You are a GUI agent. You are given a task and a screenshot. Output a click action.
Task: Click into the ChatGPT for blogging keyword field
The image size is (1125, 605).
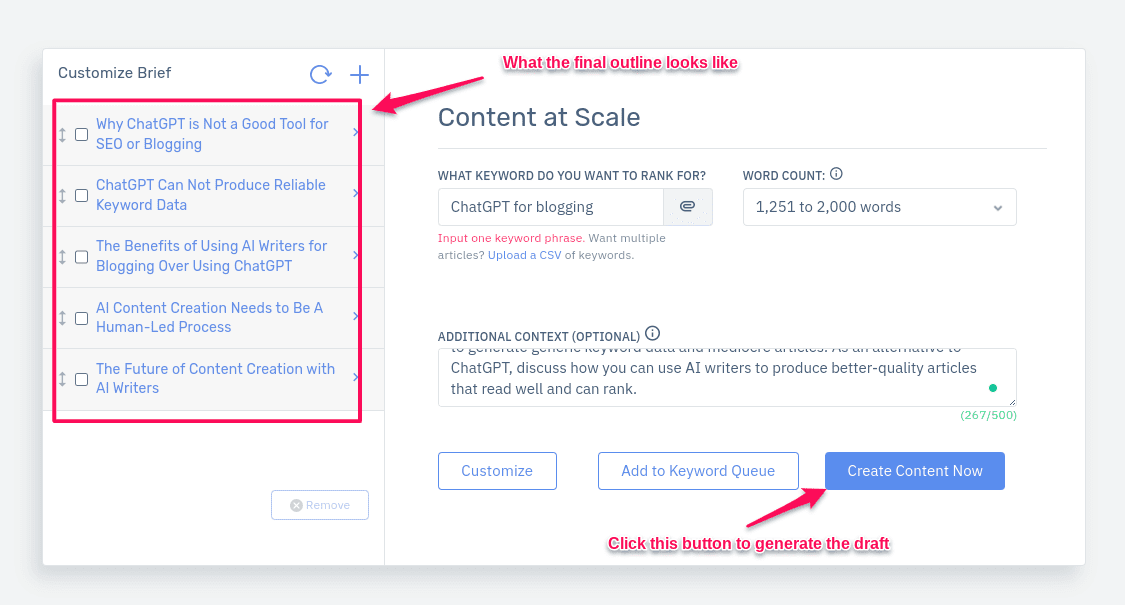pyautogui.click(x=550, y=207)
